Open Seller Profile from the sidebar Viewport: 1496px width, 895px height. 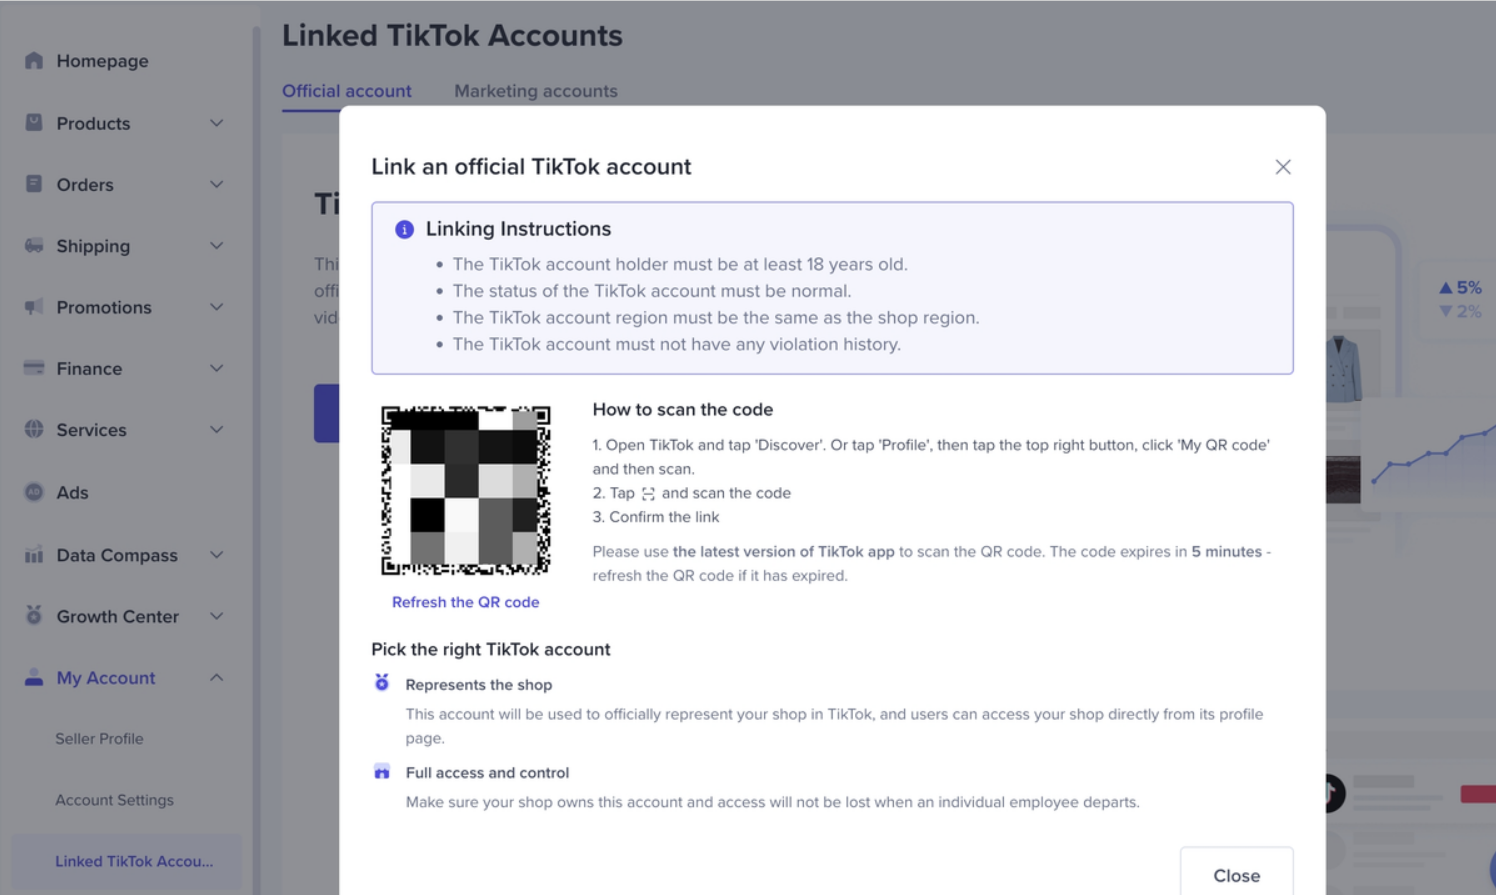(x=100, y=739)
